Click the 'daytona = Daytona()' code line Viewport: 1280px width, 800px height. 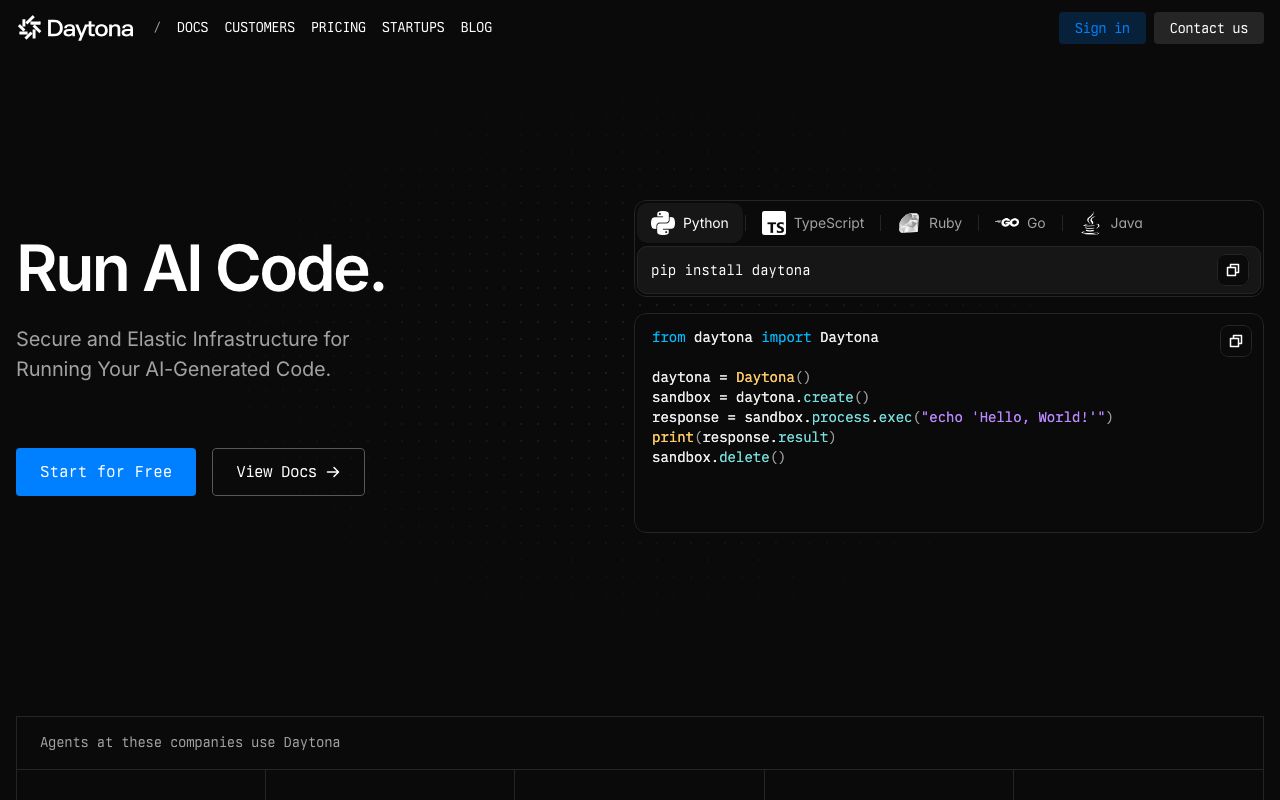(x=731, y=377)
